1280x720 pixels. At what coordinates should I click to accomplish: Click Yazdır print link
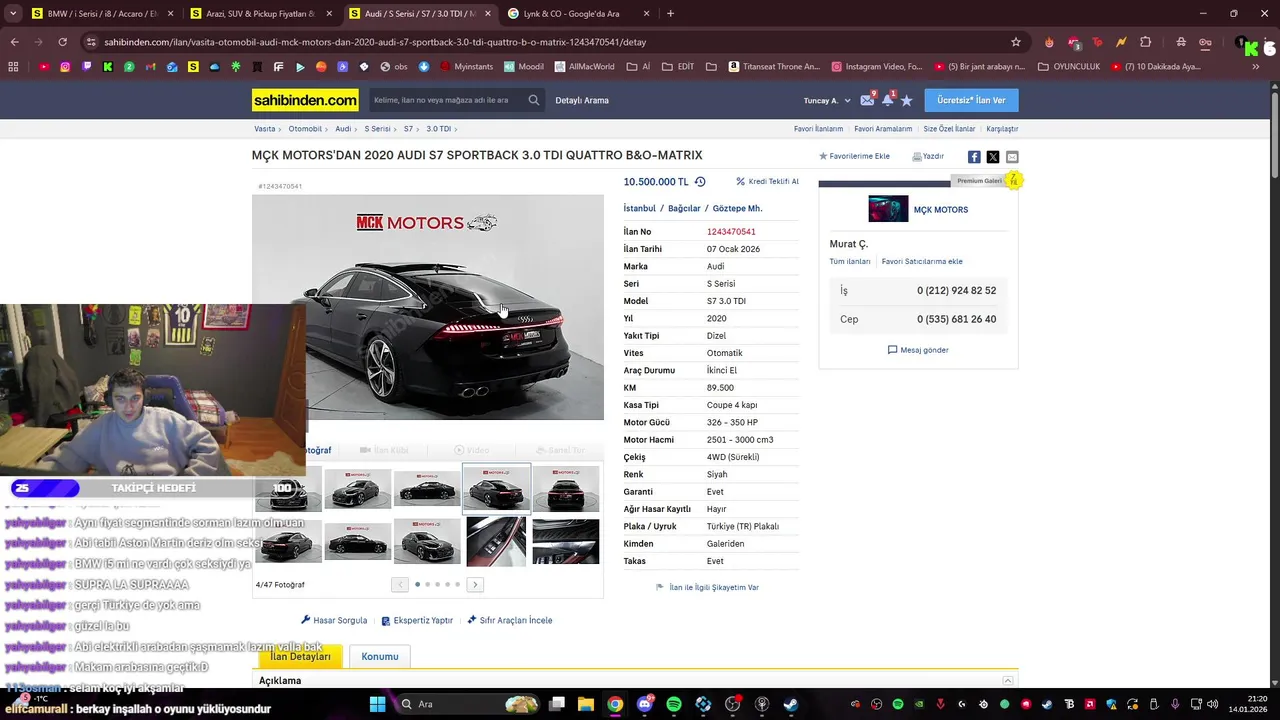(x=928, y=156)
